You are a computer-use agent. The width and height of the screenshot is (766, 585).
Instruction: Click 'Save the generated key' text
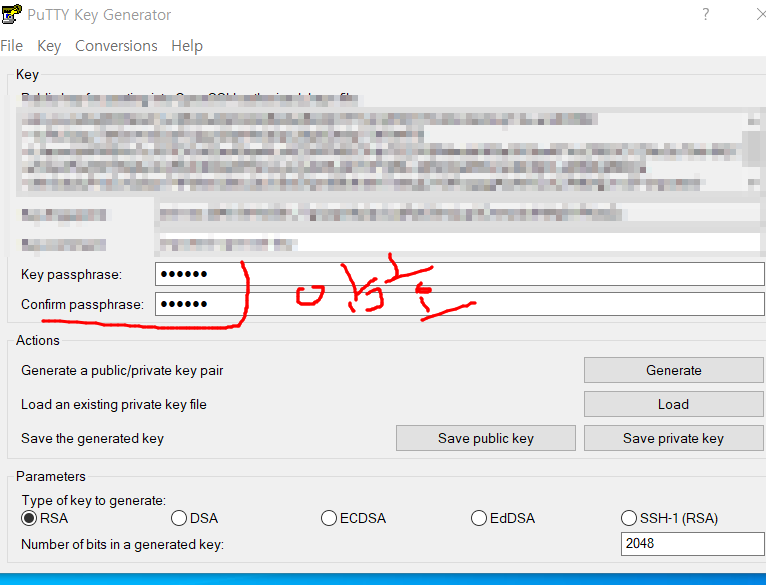92,438
